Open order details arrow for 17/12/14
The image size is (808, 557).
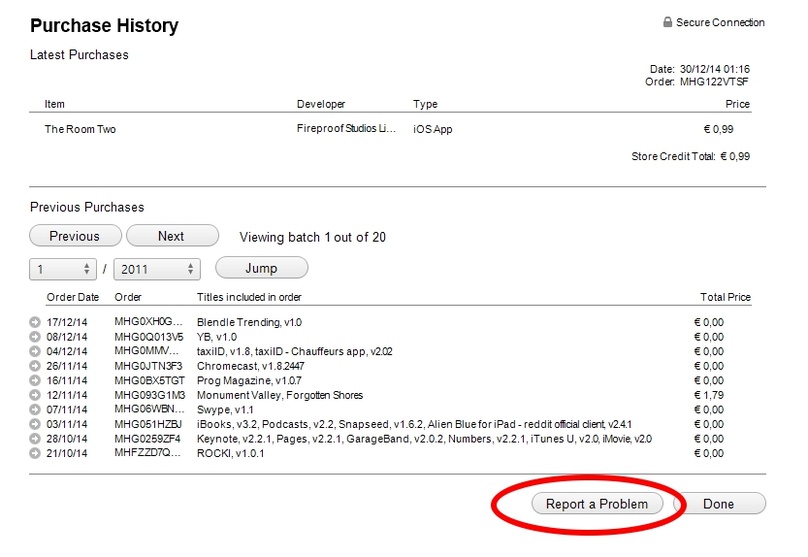tap(35, 323)
